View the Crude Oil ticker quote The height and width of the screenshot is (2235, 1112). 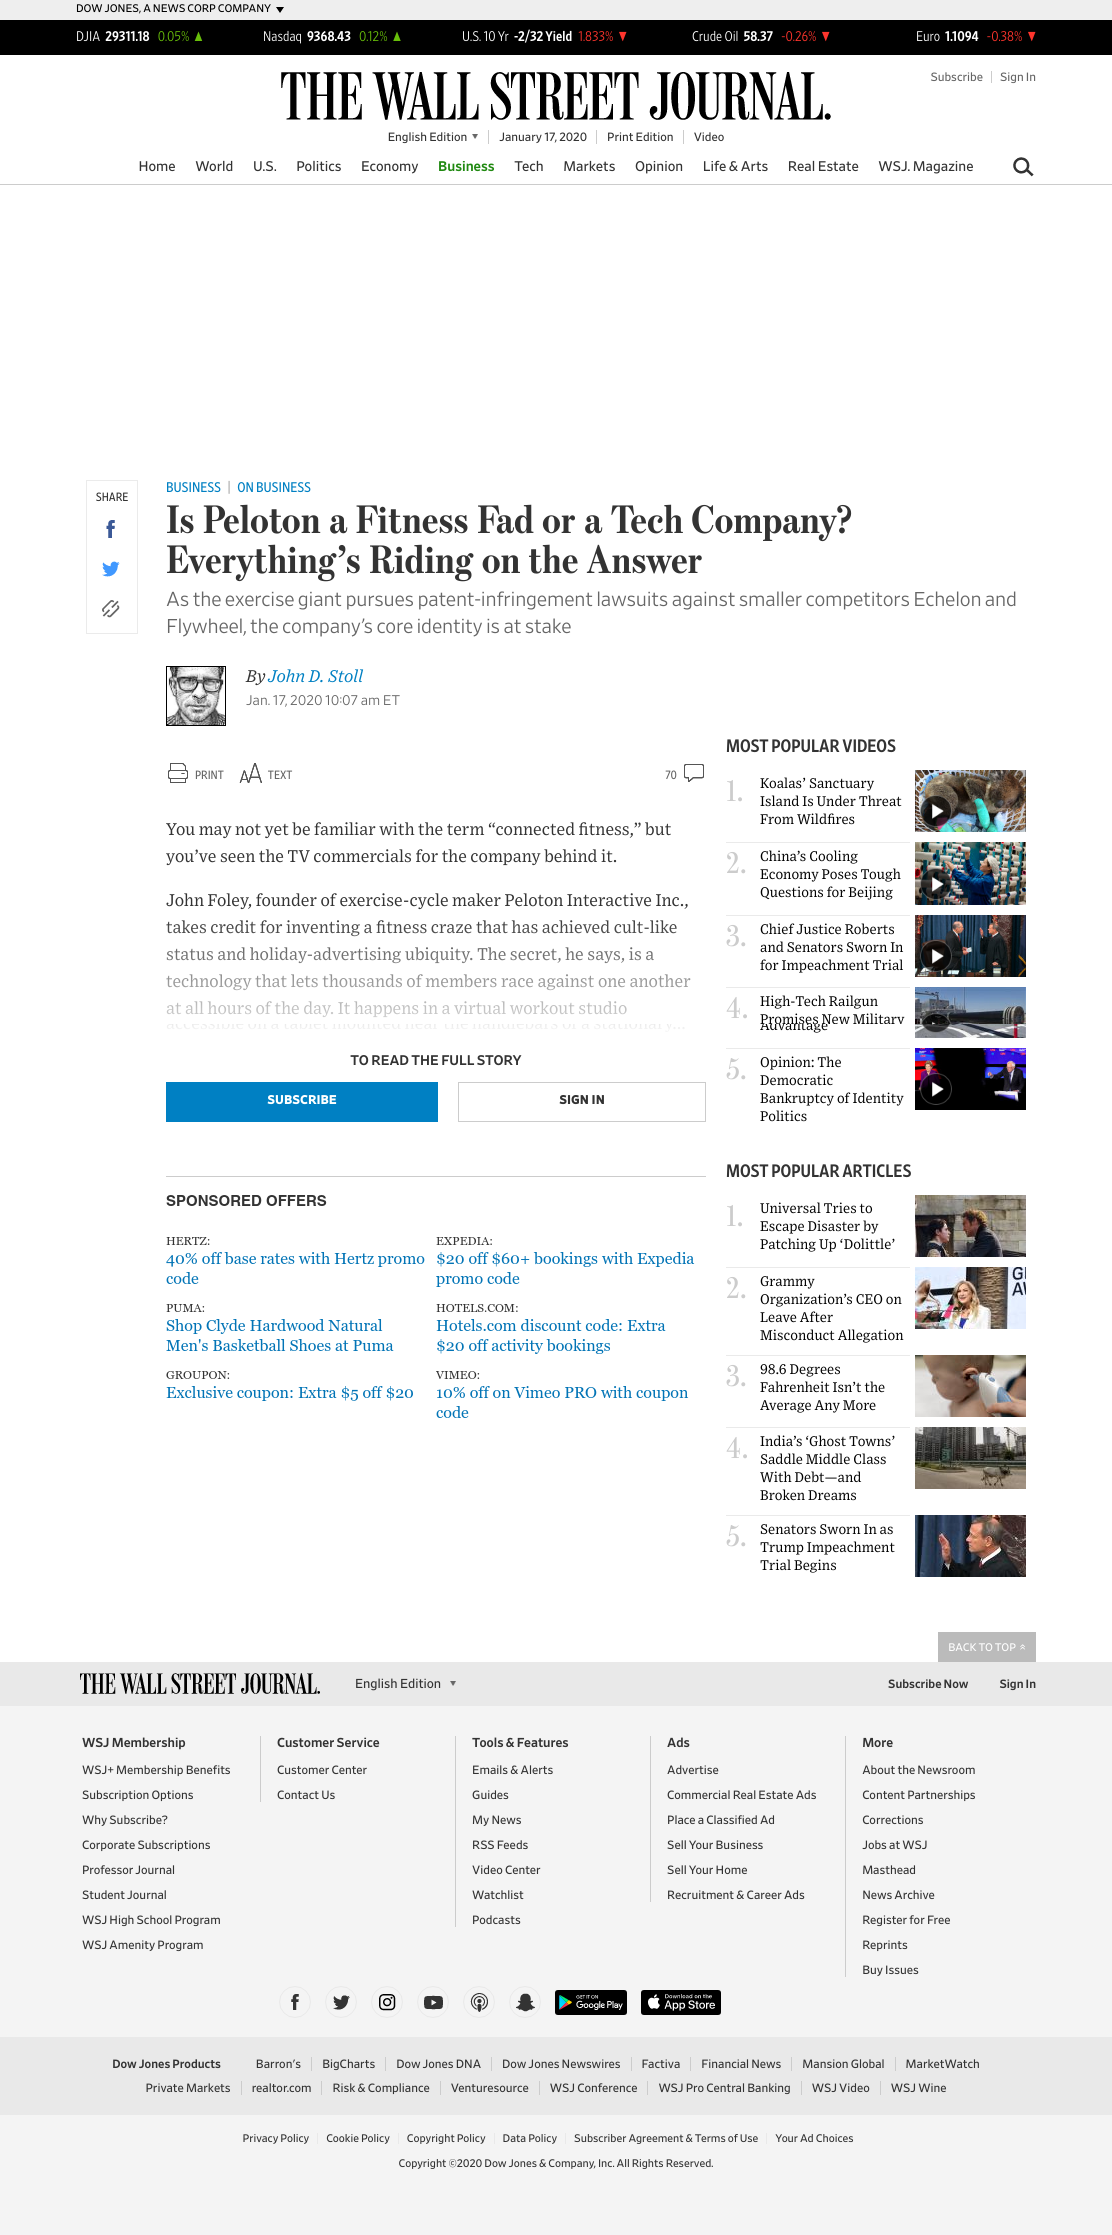click(761, 36)
